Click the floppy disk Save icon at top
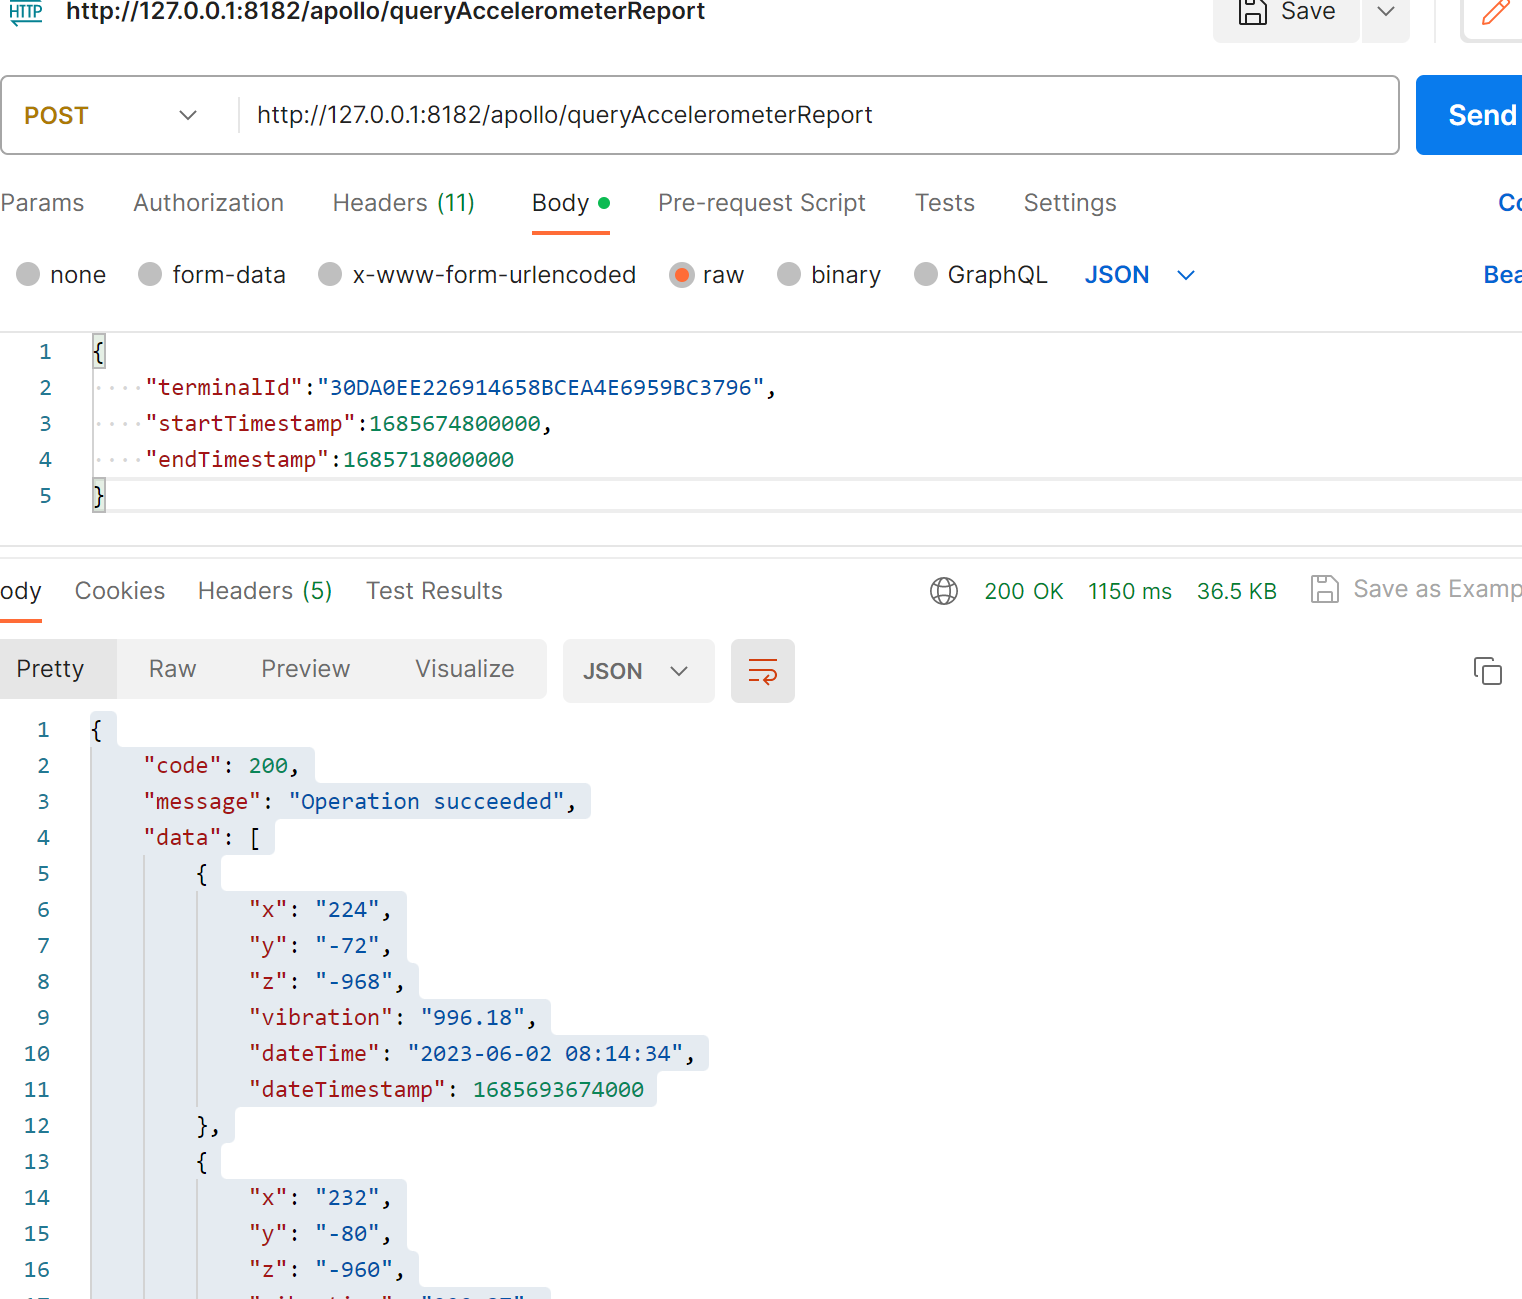 (x=1252, y=12)
